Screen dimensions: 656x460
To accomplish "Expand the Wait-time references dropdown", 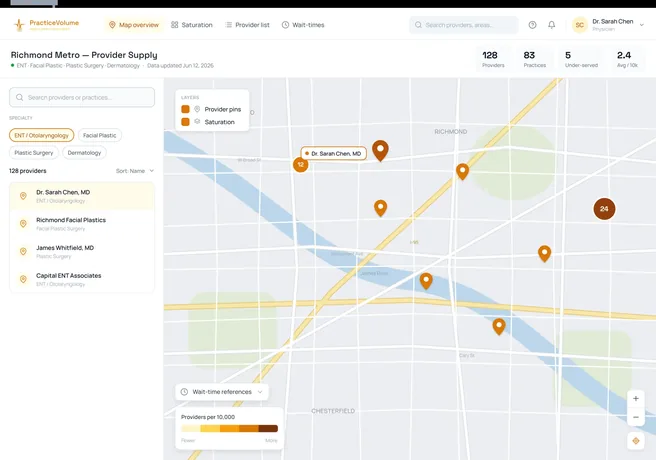I will [222, 392].
